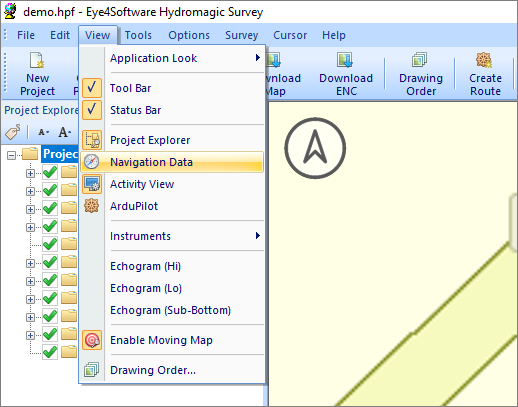Collapse the root Project tree node
Image resolution: width=518 pixels, height=407 pixels.
point(11,155)
